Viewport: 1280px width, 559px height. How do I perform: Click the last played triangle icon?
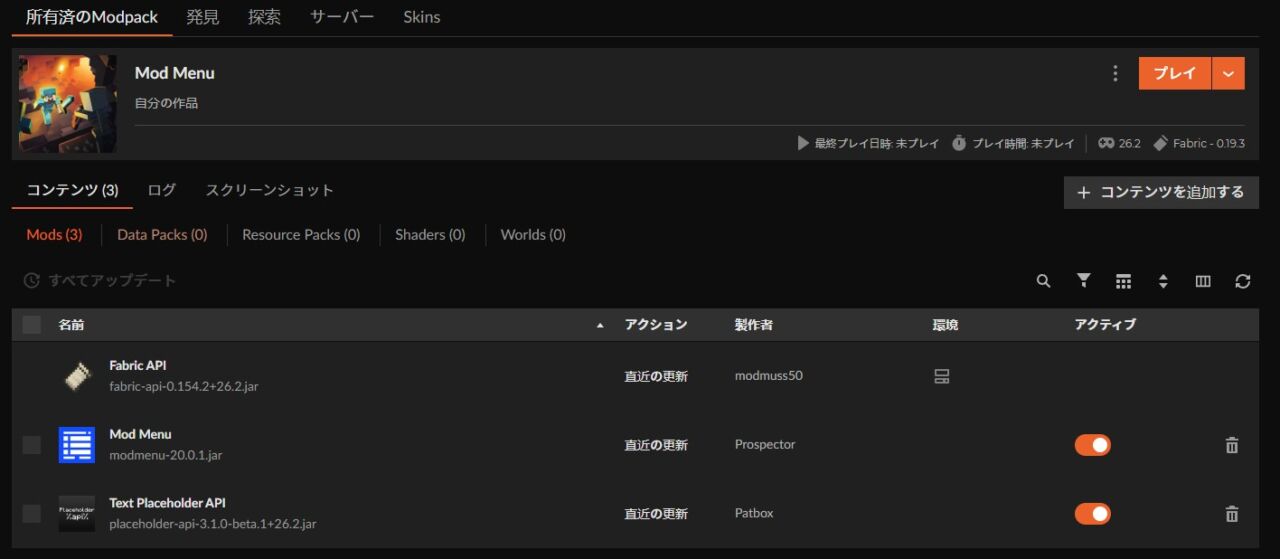tap(803, 143)
